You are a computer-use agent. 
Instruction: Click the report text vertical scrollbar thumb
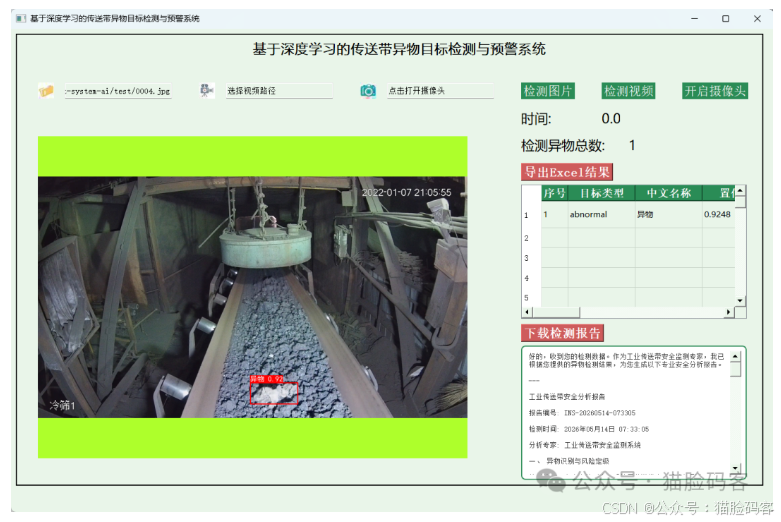(735, 369)
